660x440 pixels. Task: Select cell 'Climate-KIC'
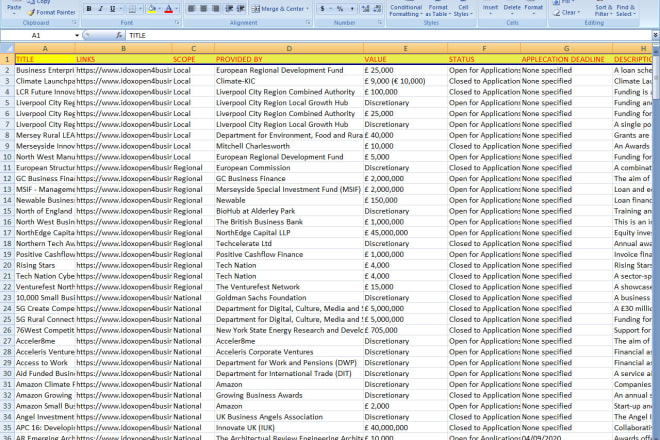pyautogui.click(x=289, y=81)
